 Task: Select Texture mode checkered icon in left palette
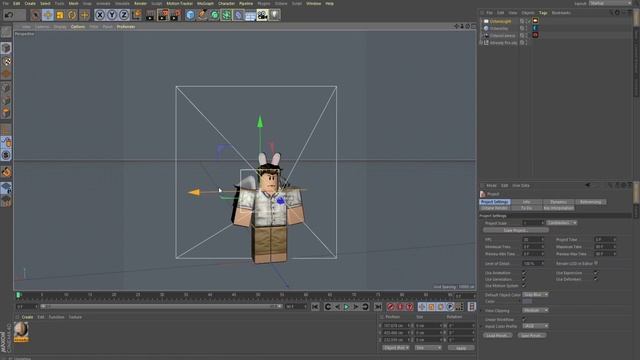tap(6, 61)
